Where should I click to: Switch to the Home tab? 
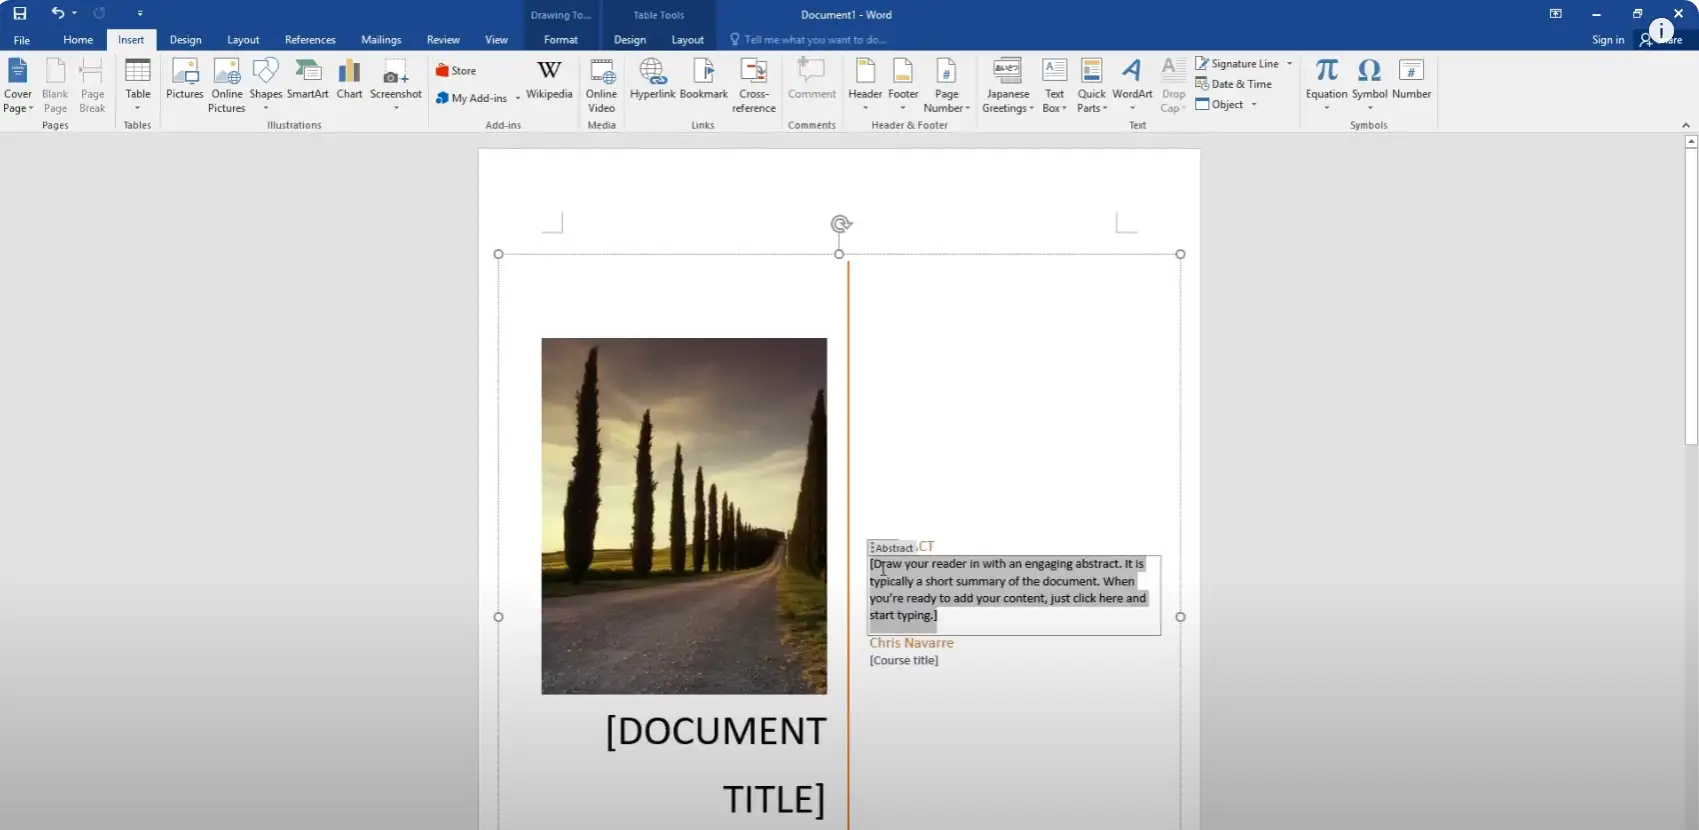(78, 40)
